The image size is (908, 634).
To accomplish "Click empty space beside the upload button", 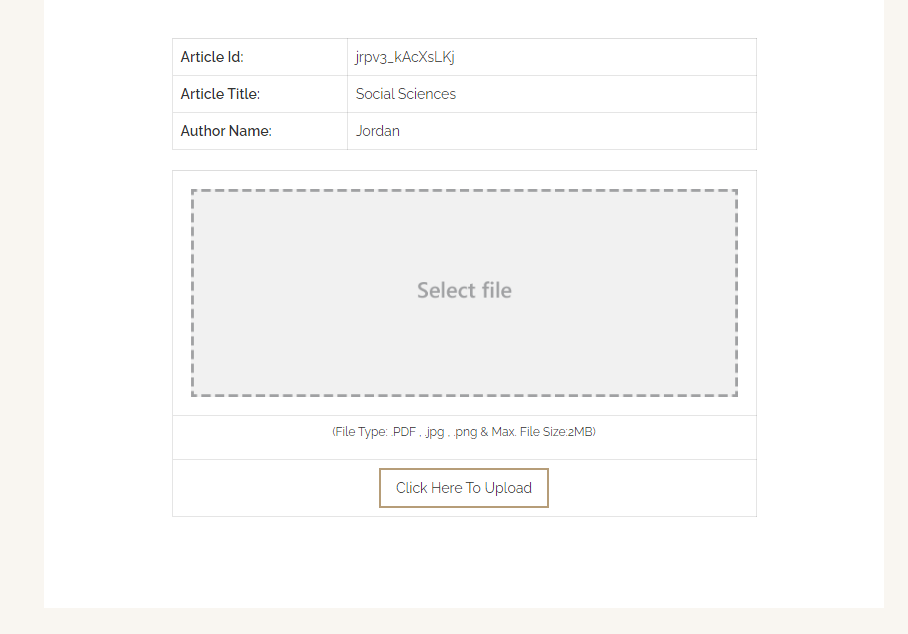I will coord(649,488).
